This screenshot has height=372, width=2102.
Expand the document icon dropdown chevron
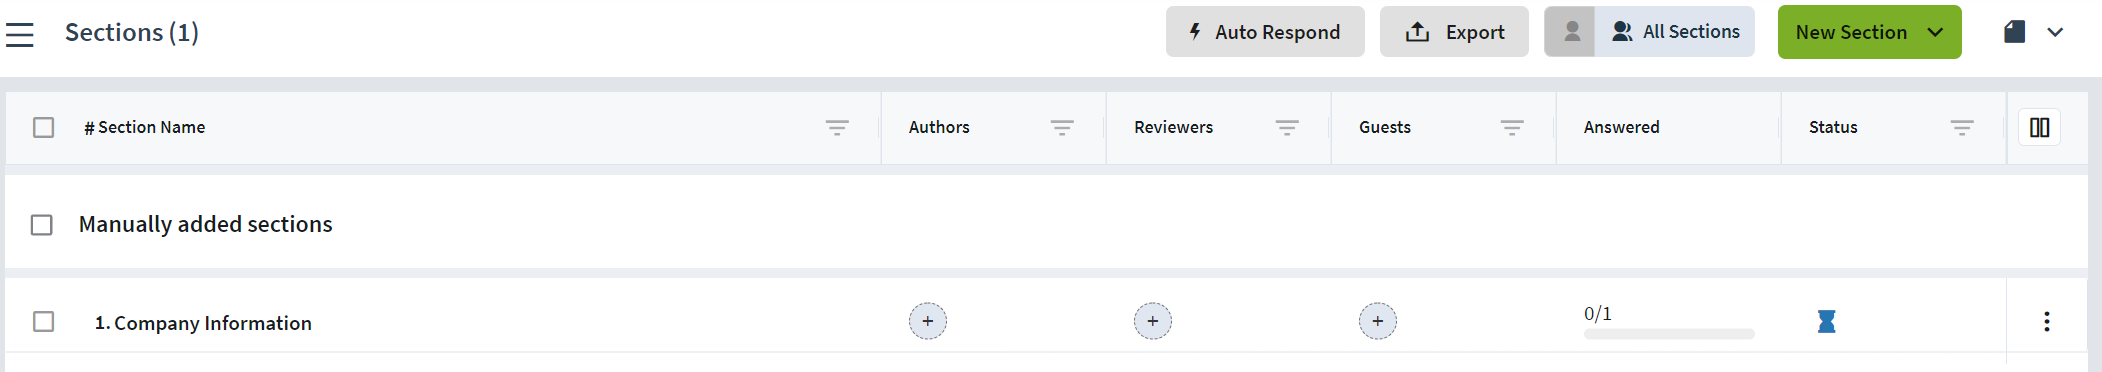pyautogui.click(x=2055, y=32)
